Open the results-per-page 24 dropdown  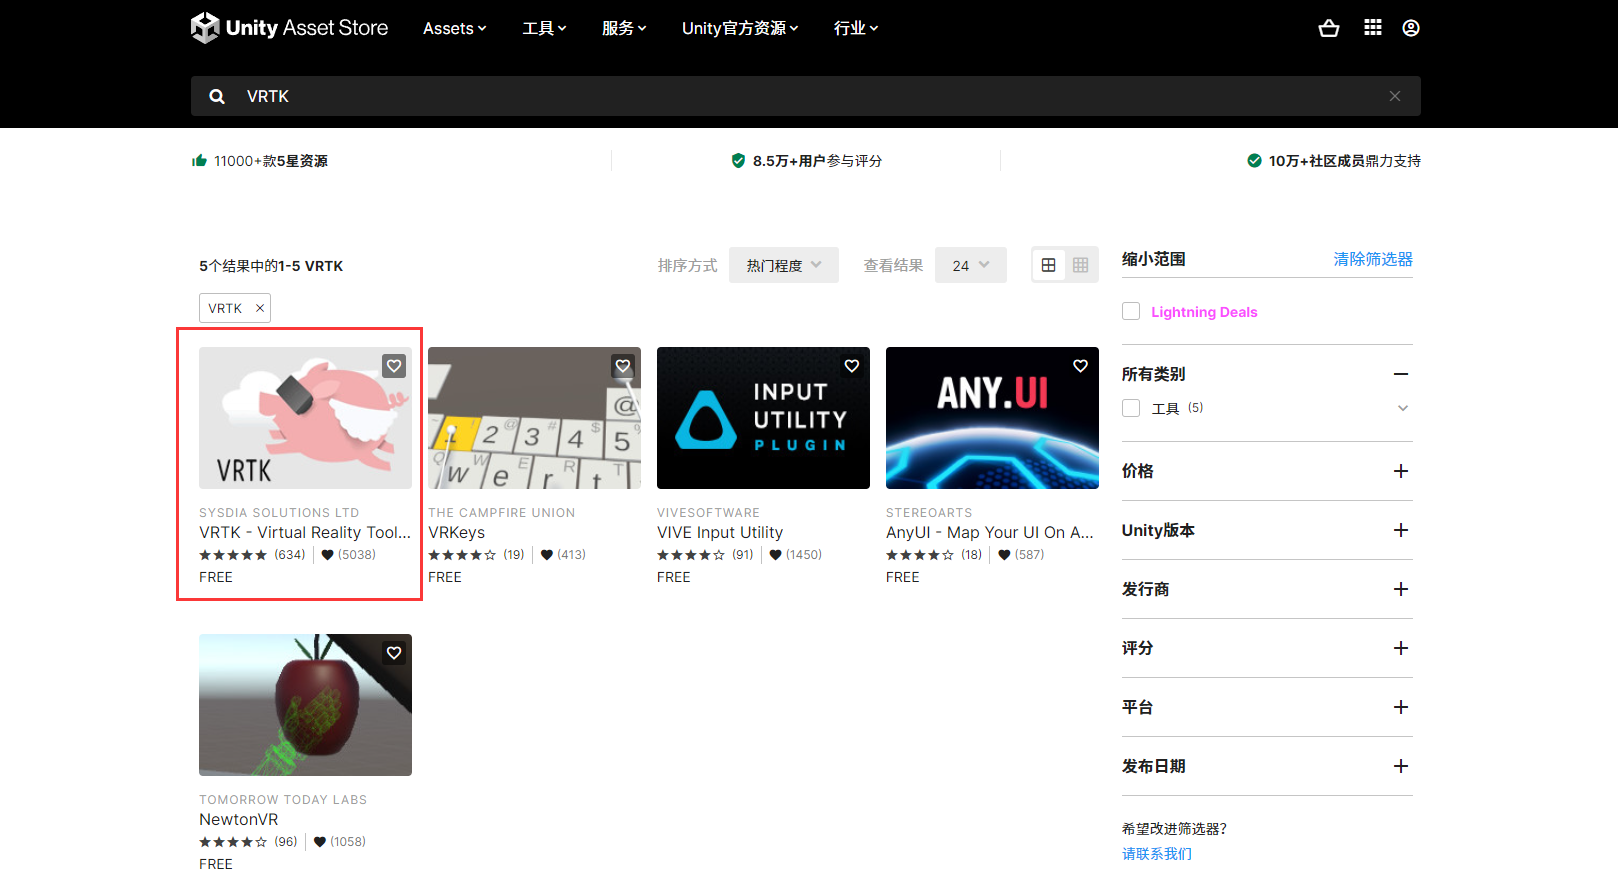[971, 265]
